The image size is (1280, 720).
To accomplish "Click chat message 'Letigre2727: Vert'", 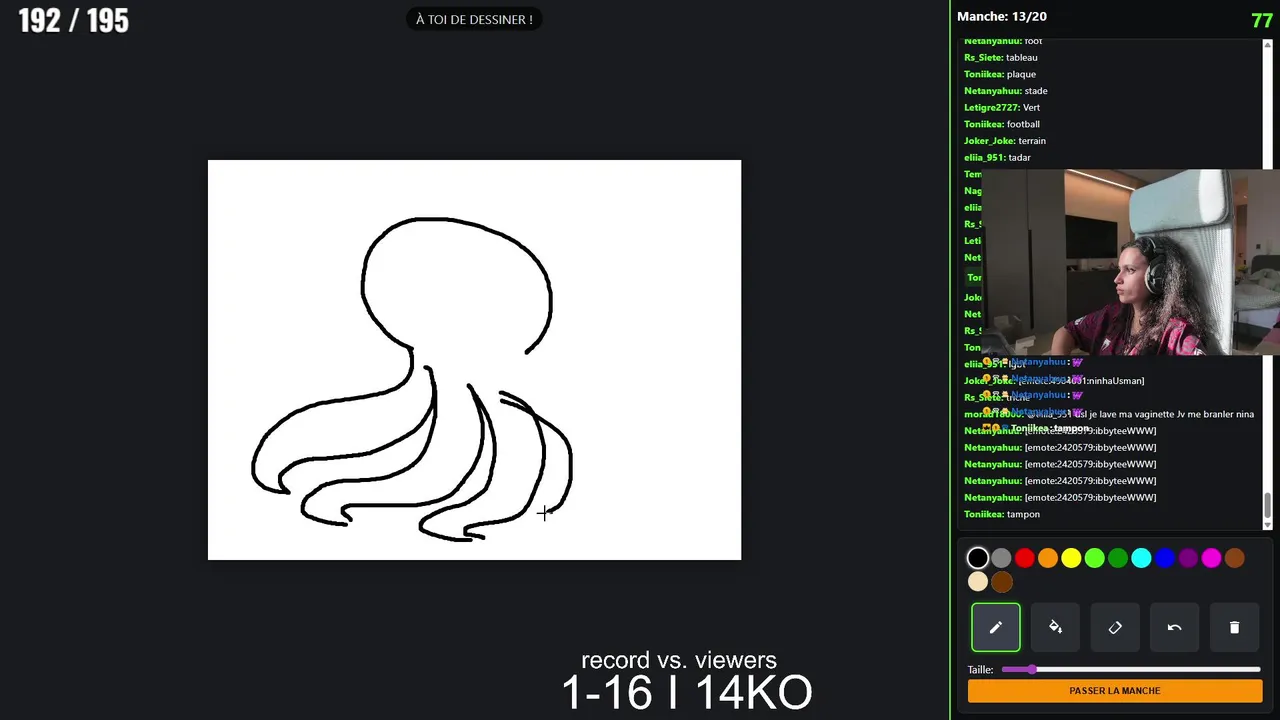I will 1002,108.
